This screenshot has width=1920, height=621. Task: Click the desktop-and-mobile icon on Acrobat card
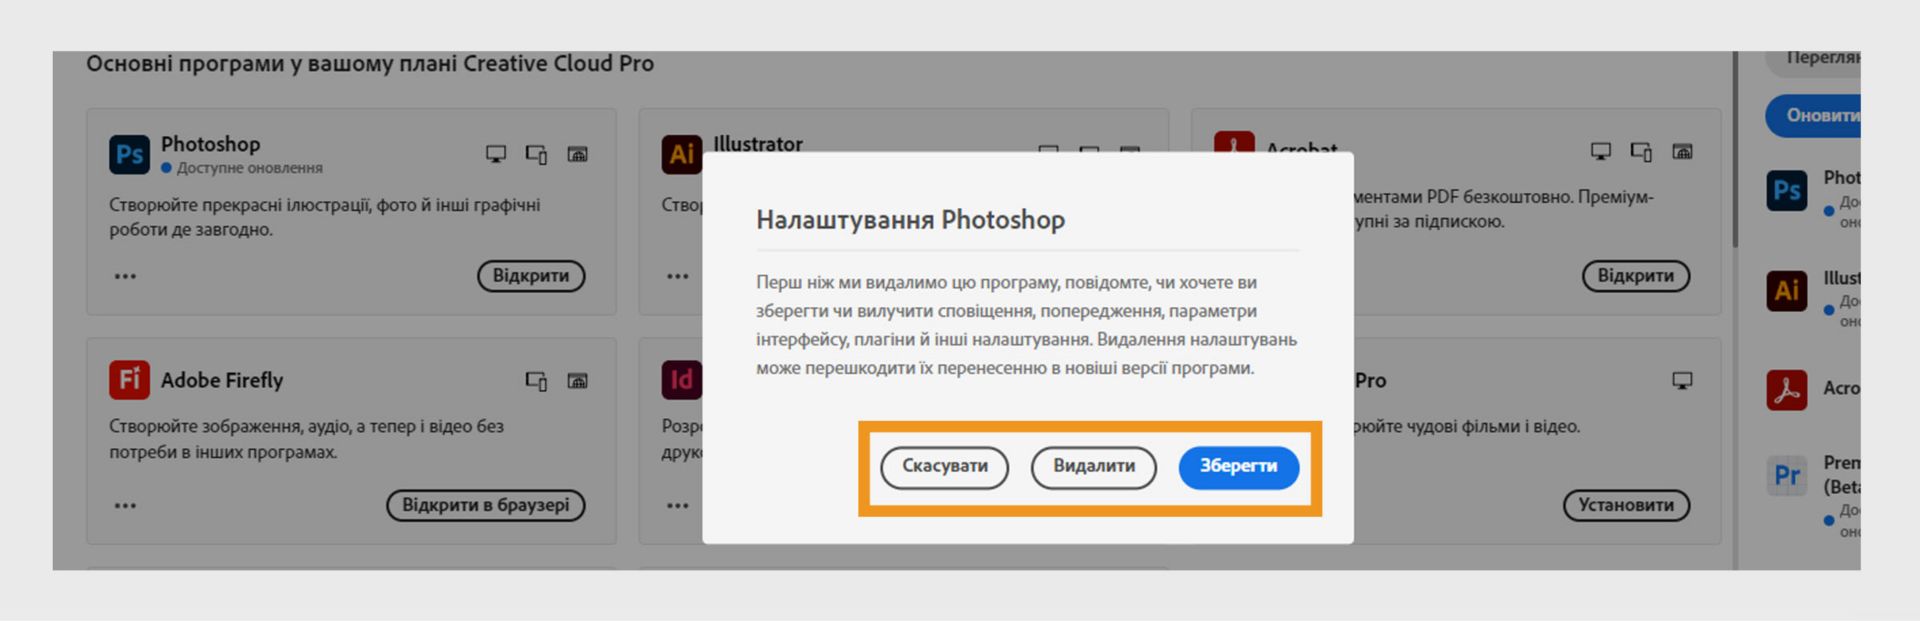[x=1642, y=152]
